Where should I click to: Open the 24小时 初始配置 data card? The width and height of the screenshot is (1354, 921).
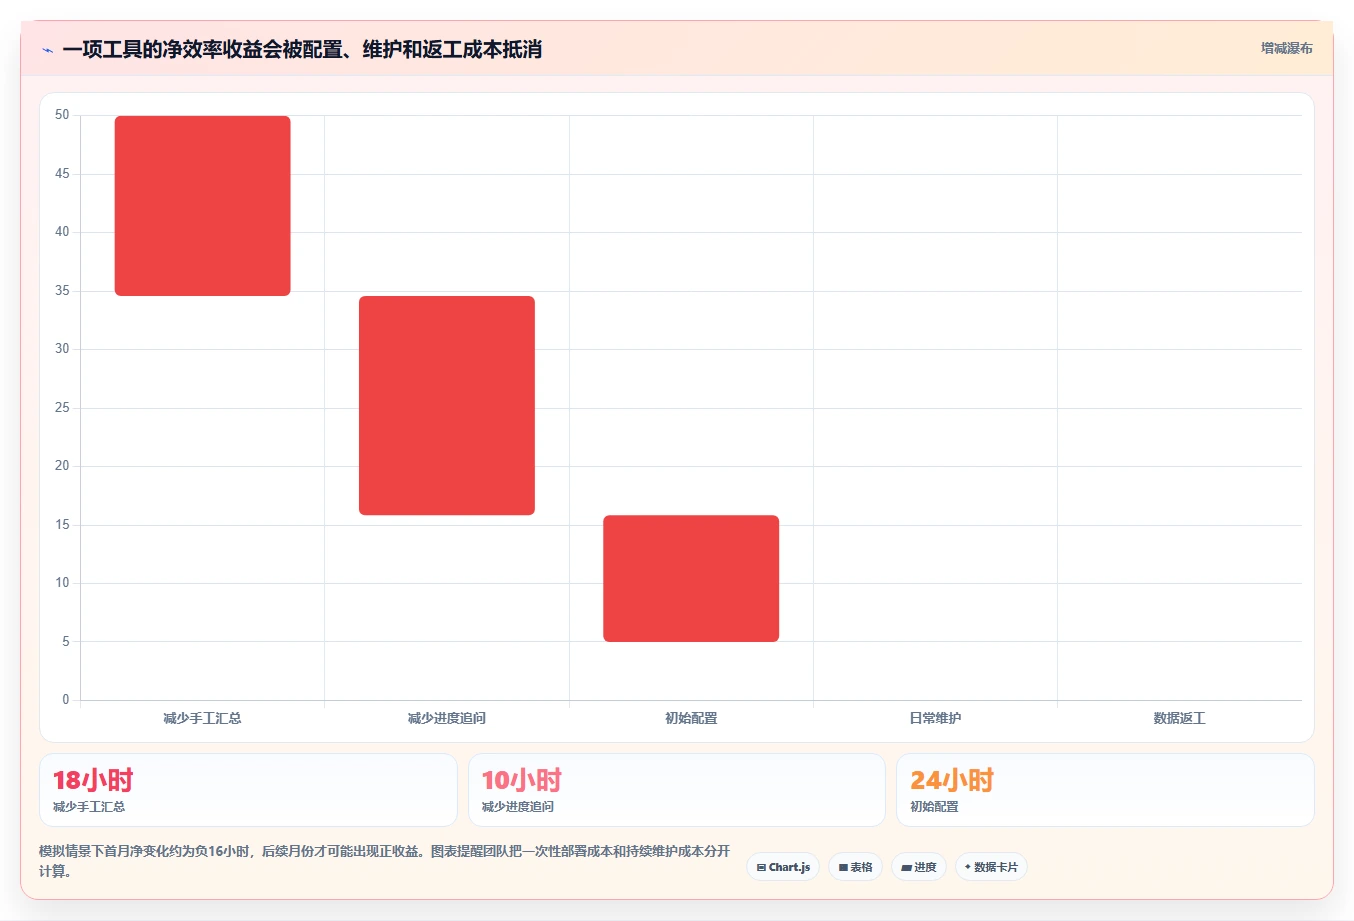click(1105, 790)
